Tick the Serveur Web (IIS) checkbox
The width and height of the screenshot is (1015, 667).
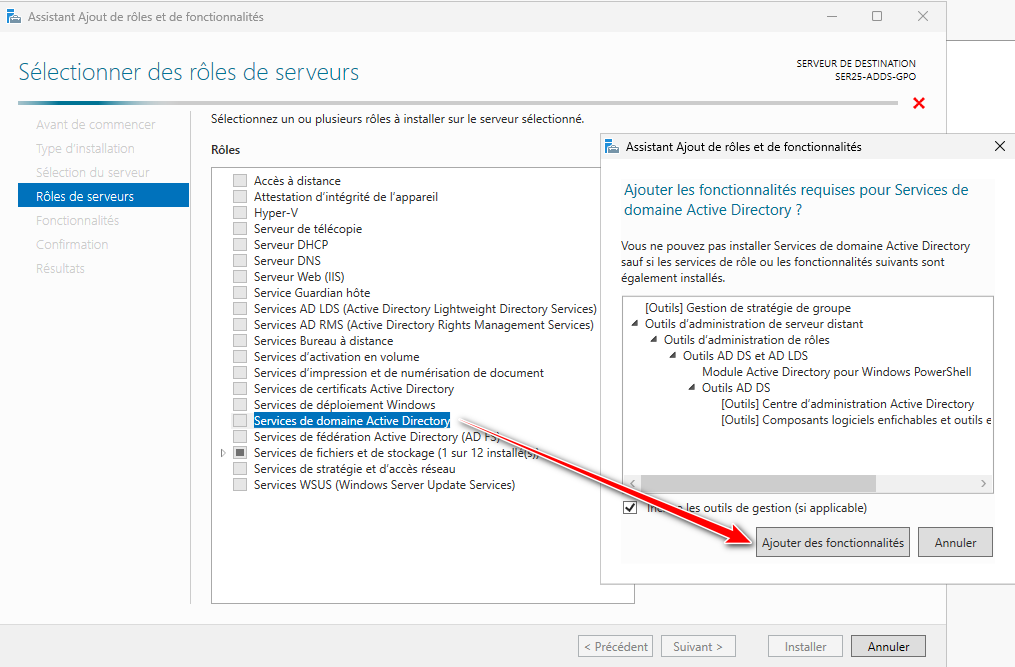click(240, 277)
